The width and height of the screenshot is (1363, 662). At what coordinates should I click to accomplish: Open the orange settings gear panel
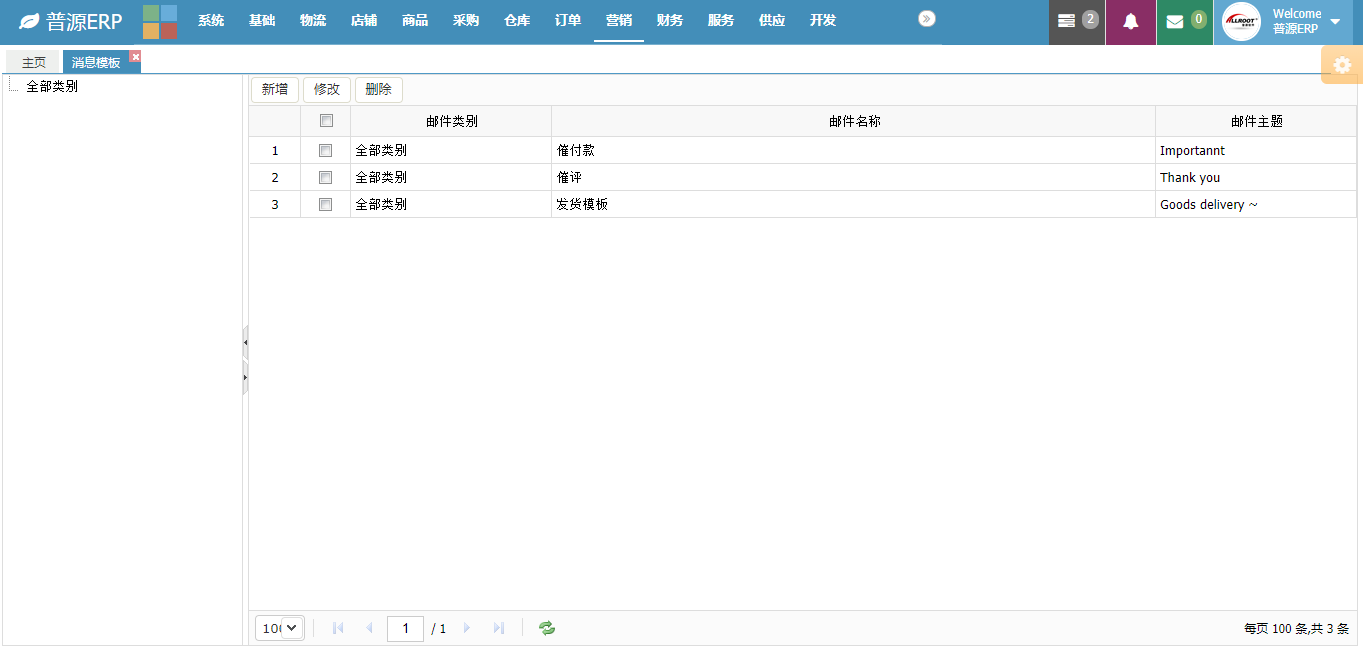[1342, 65]
